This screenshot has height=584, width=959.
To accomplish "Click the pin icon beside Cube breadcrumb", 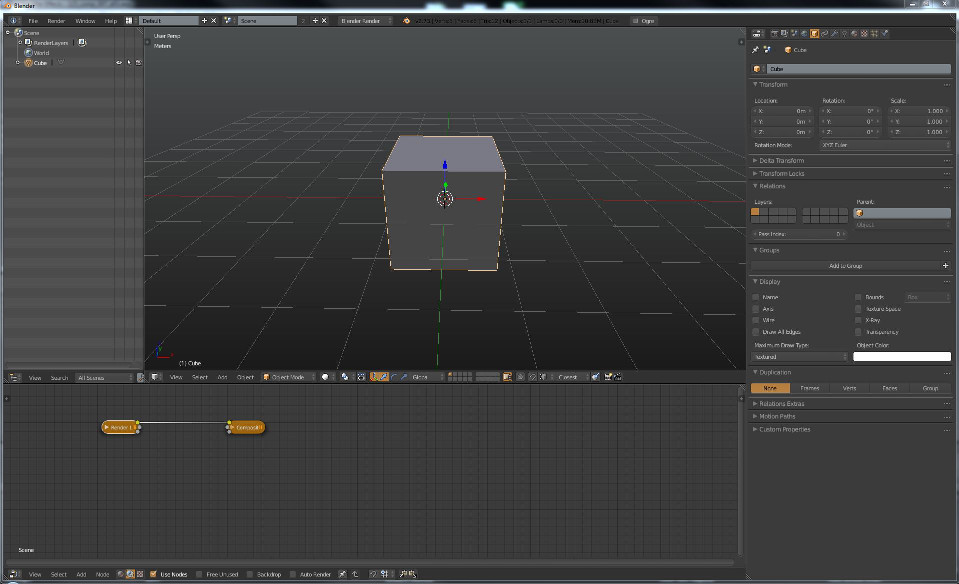I will tap(756, 49).
